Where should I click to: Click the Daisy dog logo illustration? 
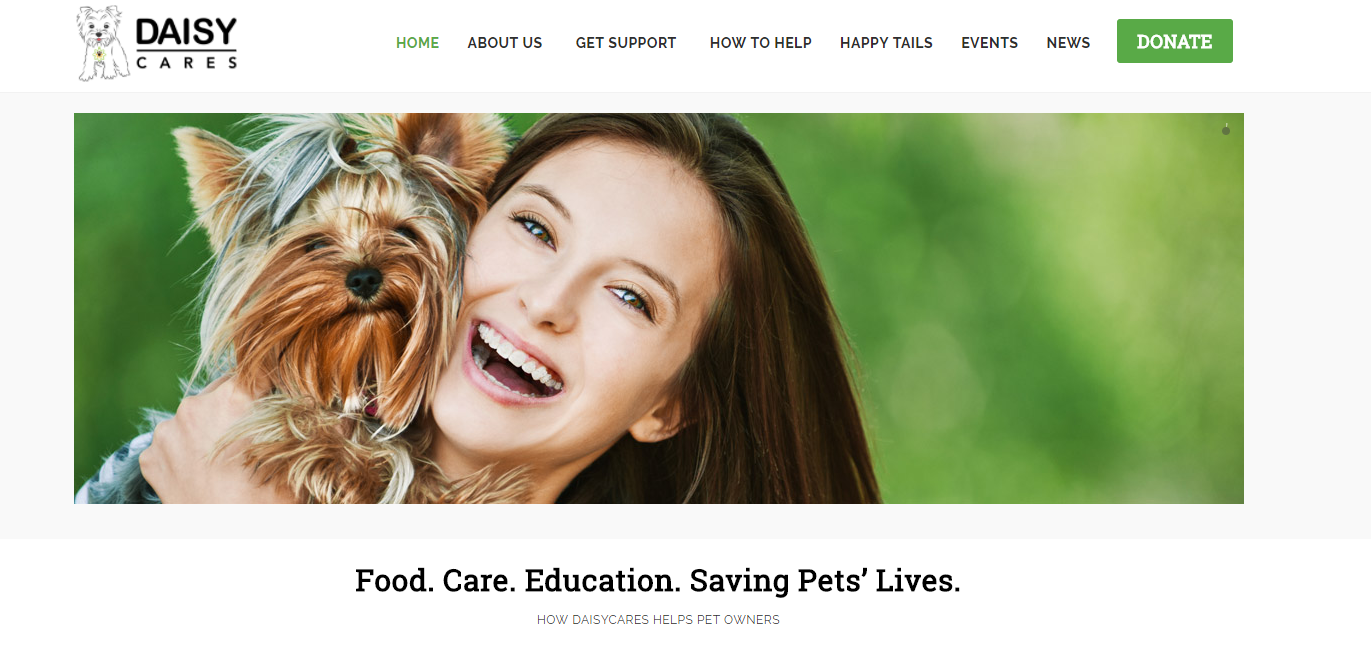point(104,43)
